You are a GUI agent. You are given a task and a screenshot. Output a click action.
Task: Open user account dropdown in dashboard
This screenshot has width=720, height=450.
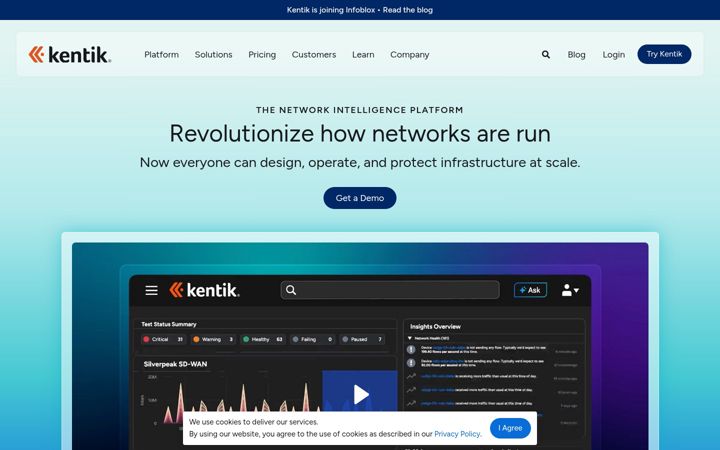(570, 290)
